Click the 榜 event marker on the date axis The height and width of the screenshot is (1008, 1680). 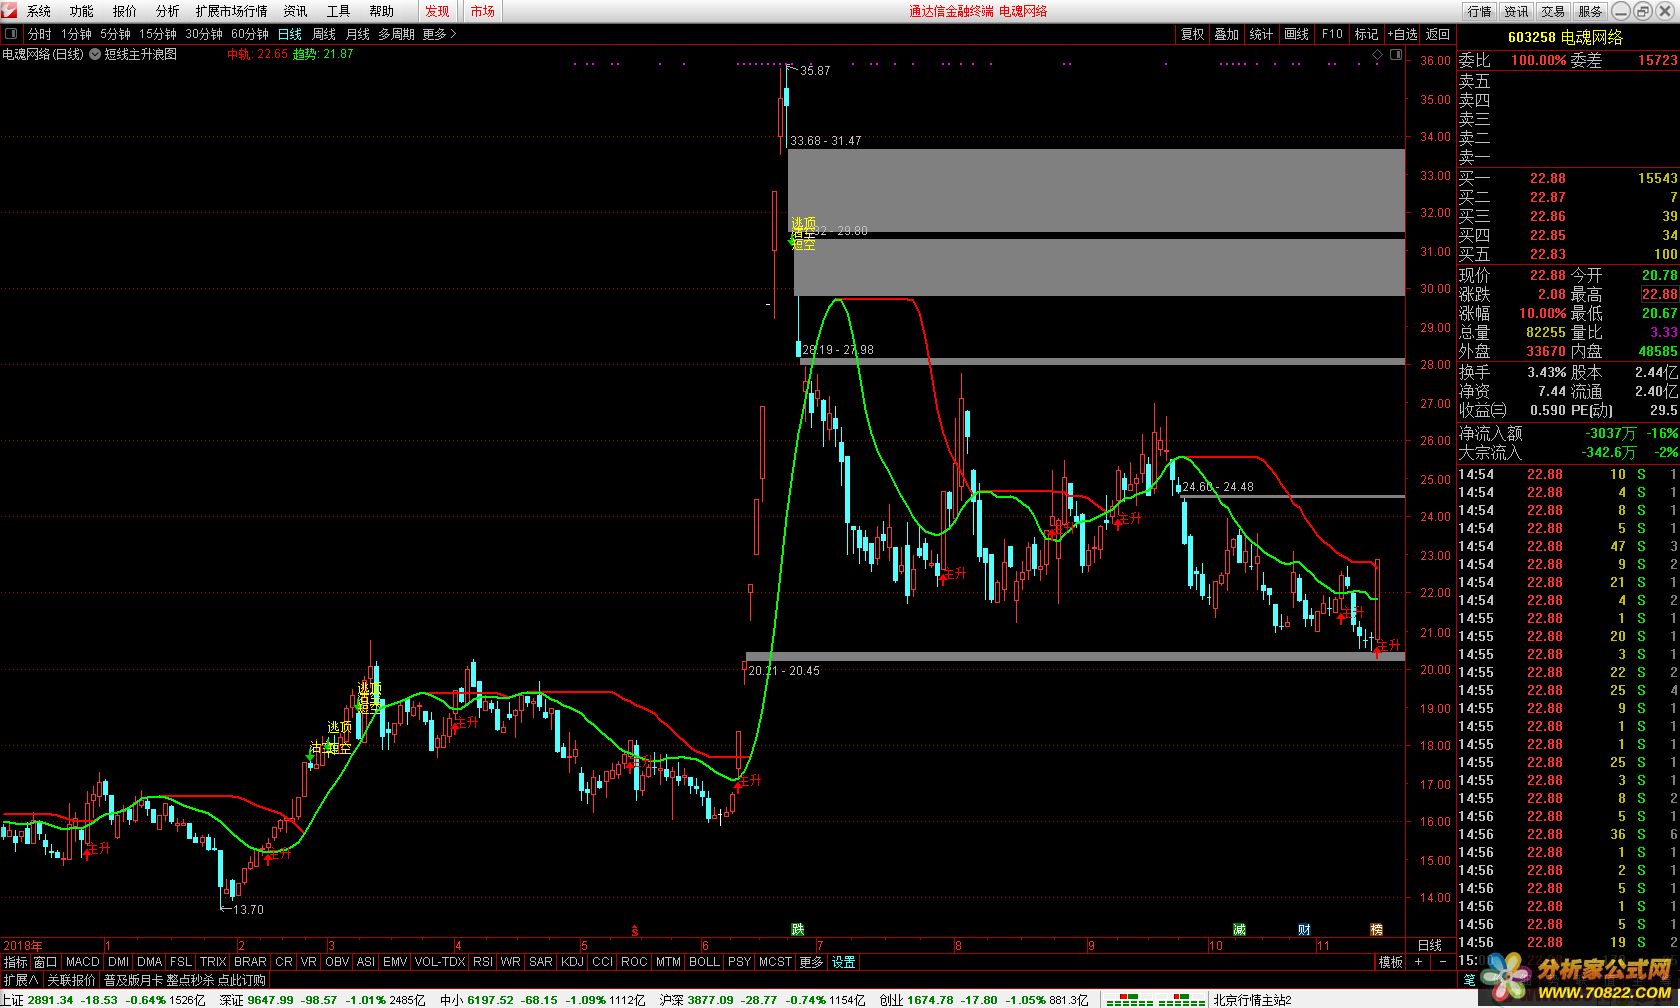coord(1377,929)
